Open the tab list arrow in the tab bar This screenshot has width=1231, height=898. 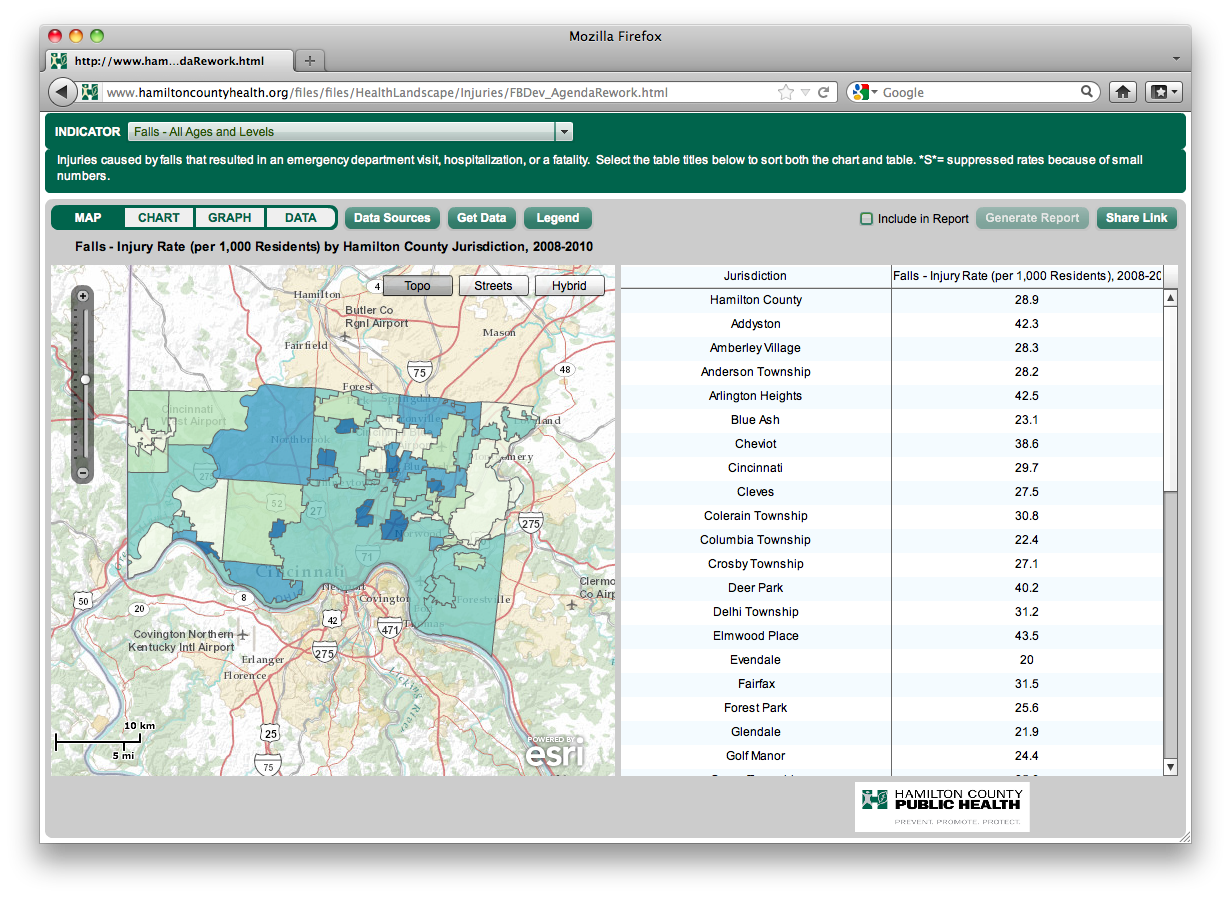tap(1176, 60)
